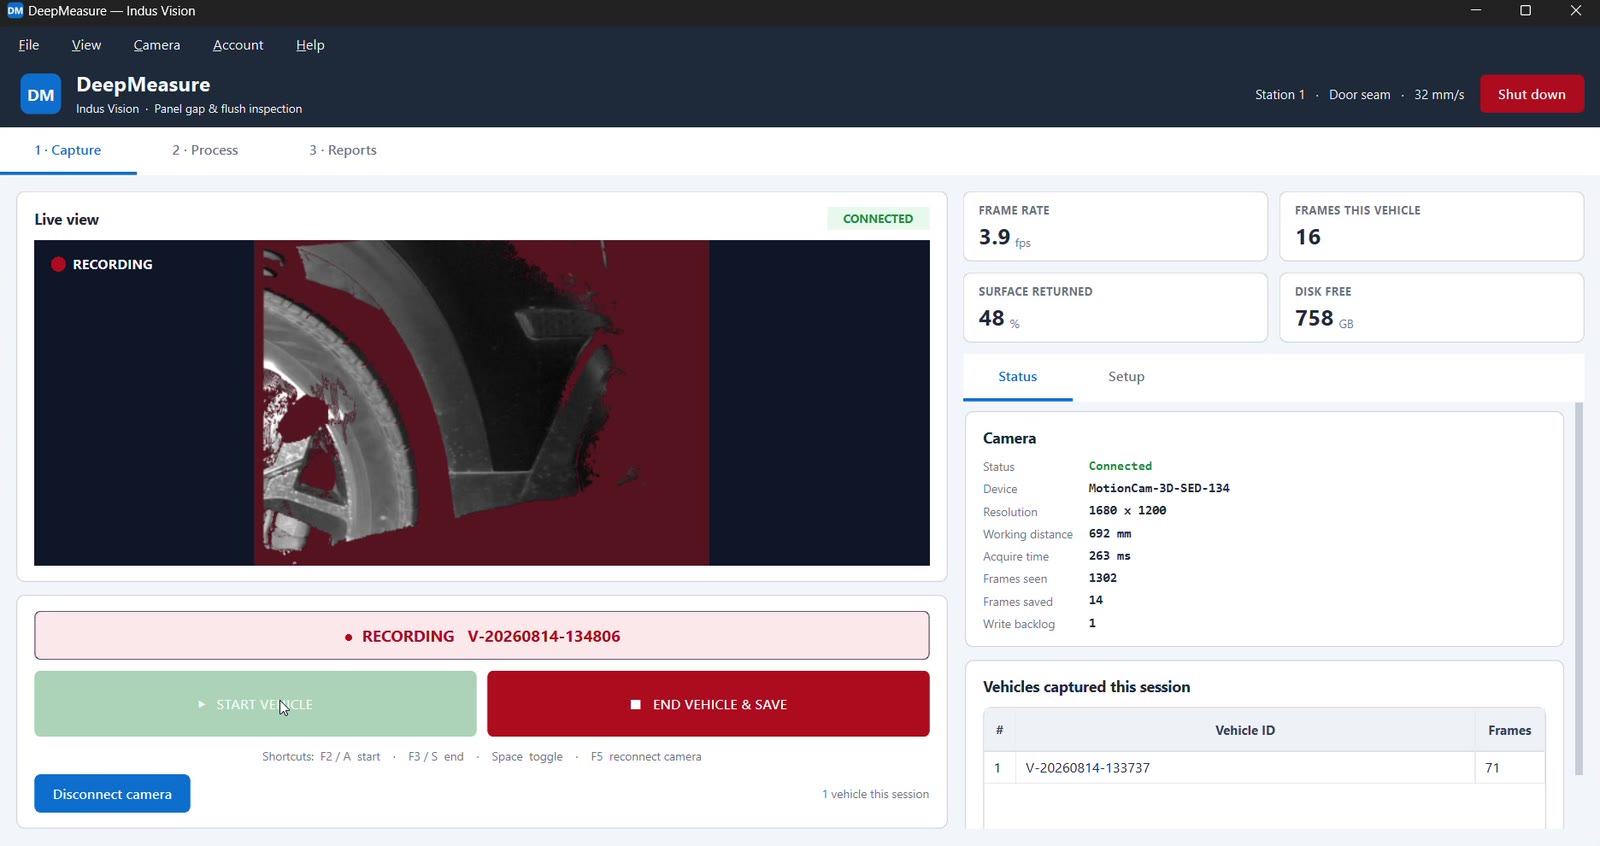The height and width of the screenshot is (846, 1600).
Task: Click the DM DeepMeasure logo icon
Action: point(41,94)
